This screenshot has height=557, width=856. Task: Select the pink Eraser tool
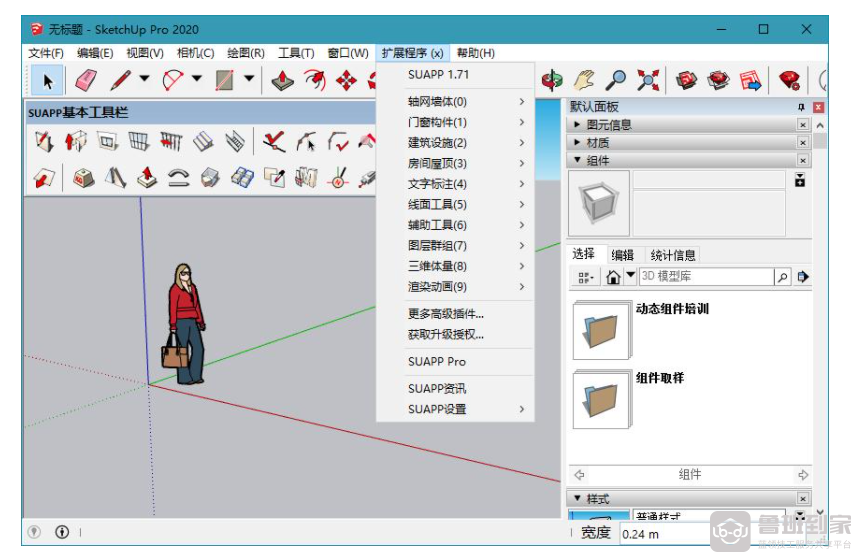click(85, 81)
